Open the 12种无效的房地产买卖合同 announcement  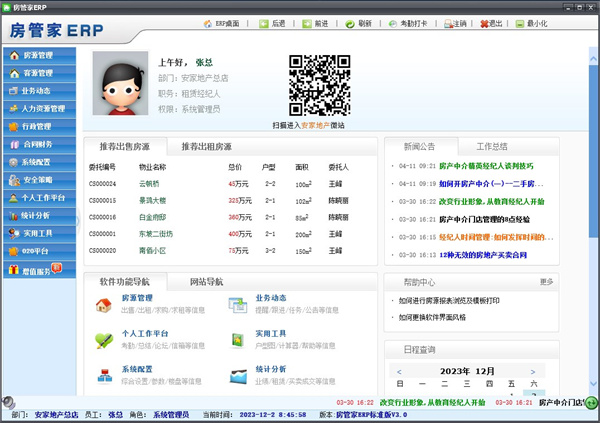(480, 255)
